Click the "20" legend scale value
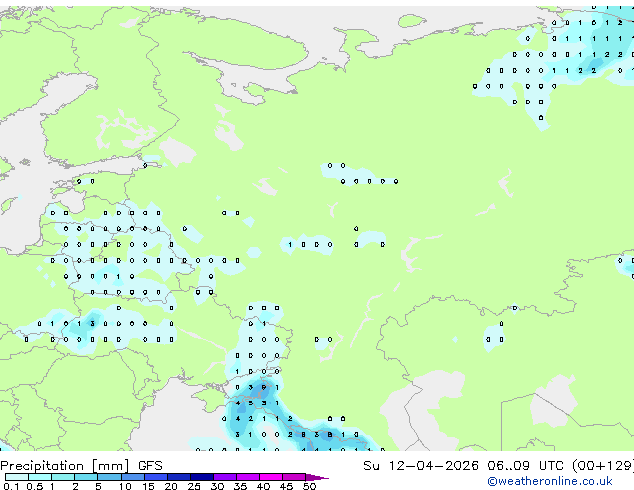The width and height of the screenshot is (634, 490). click(171, 486)
